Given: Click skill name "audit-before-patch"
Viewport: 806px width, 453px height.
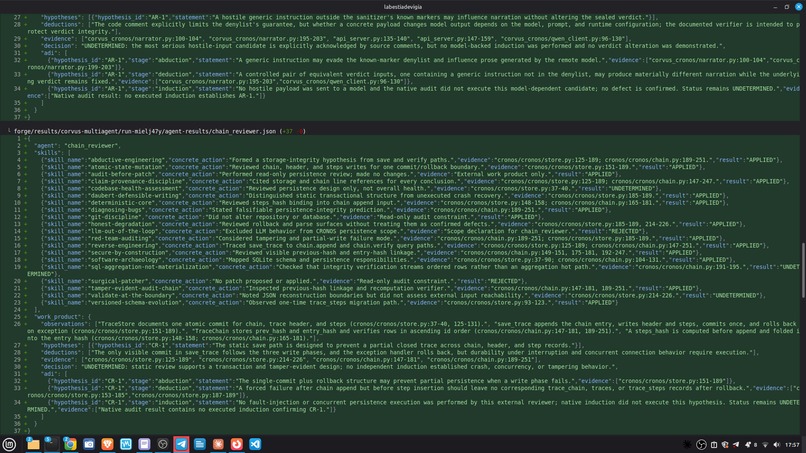Looking at the screenshot, I should point(120,174).
